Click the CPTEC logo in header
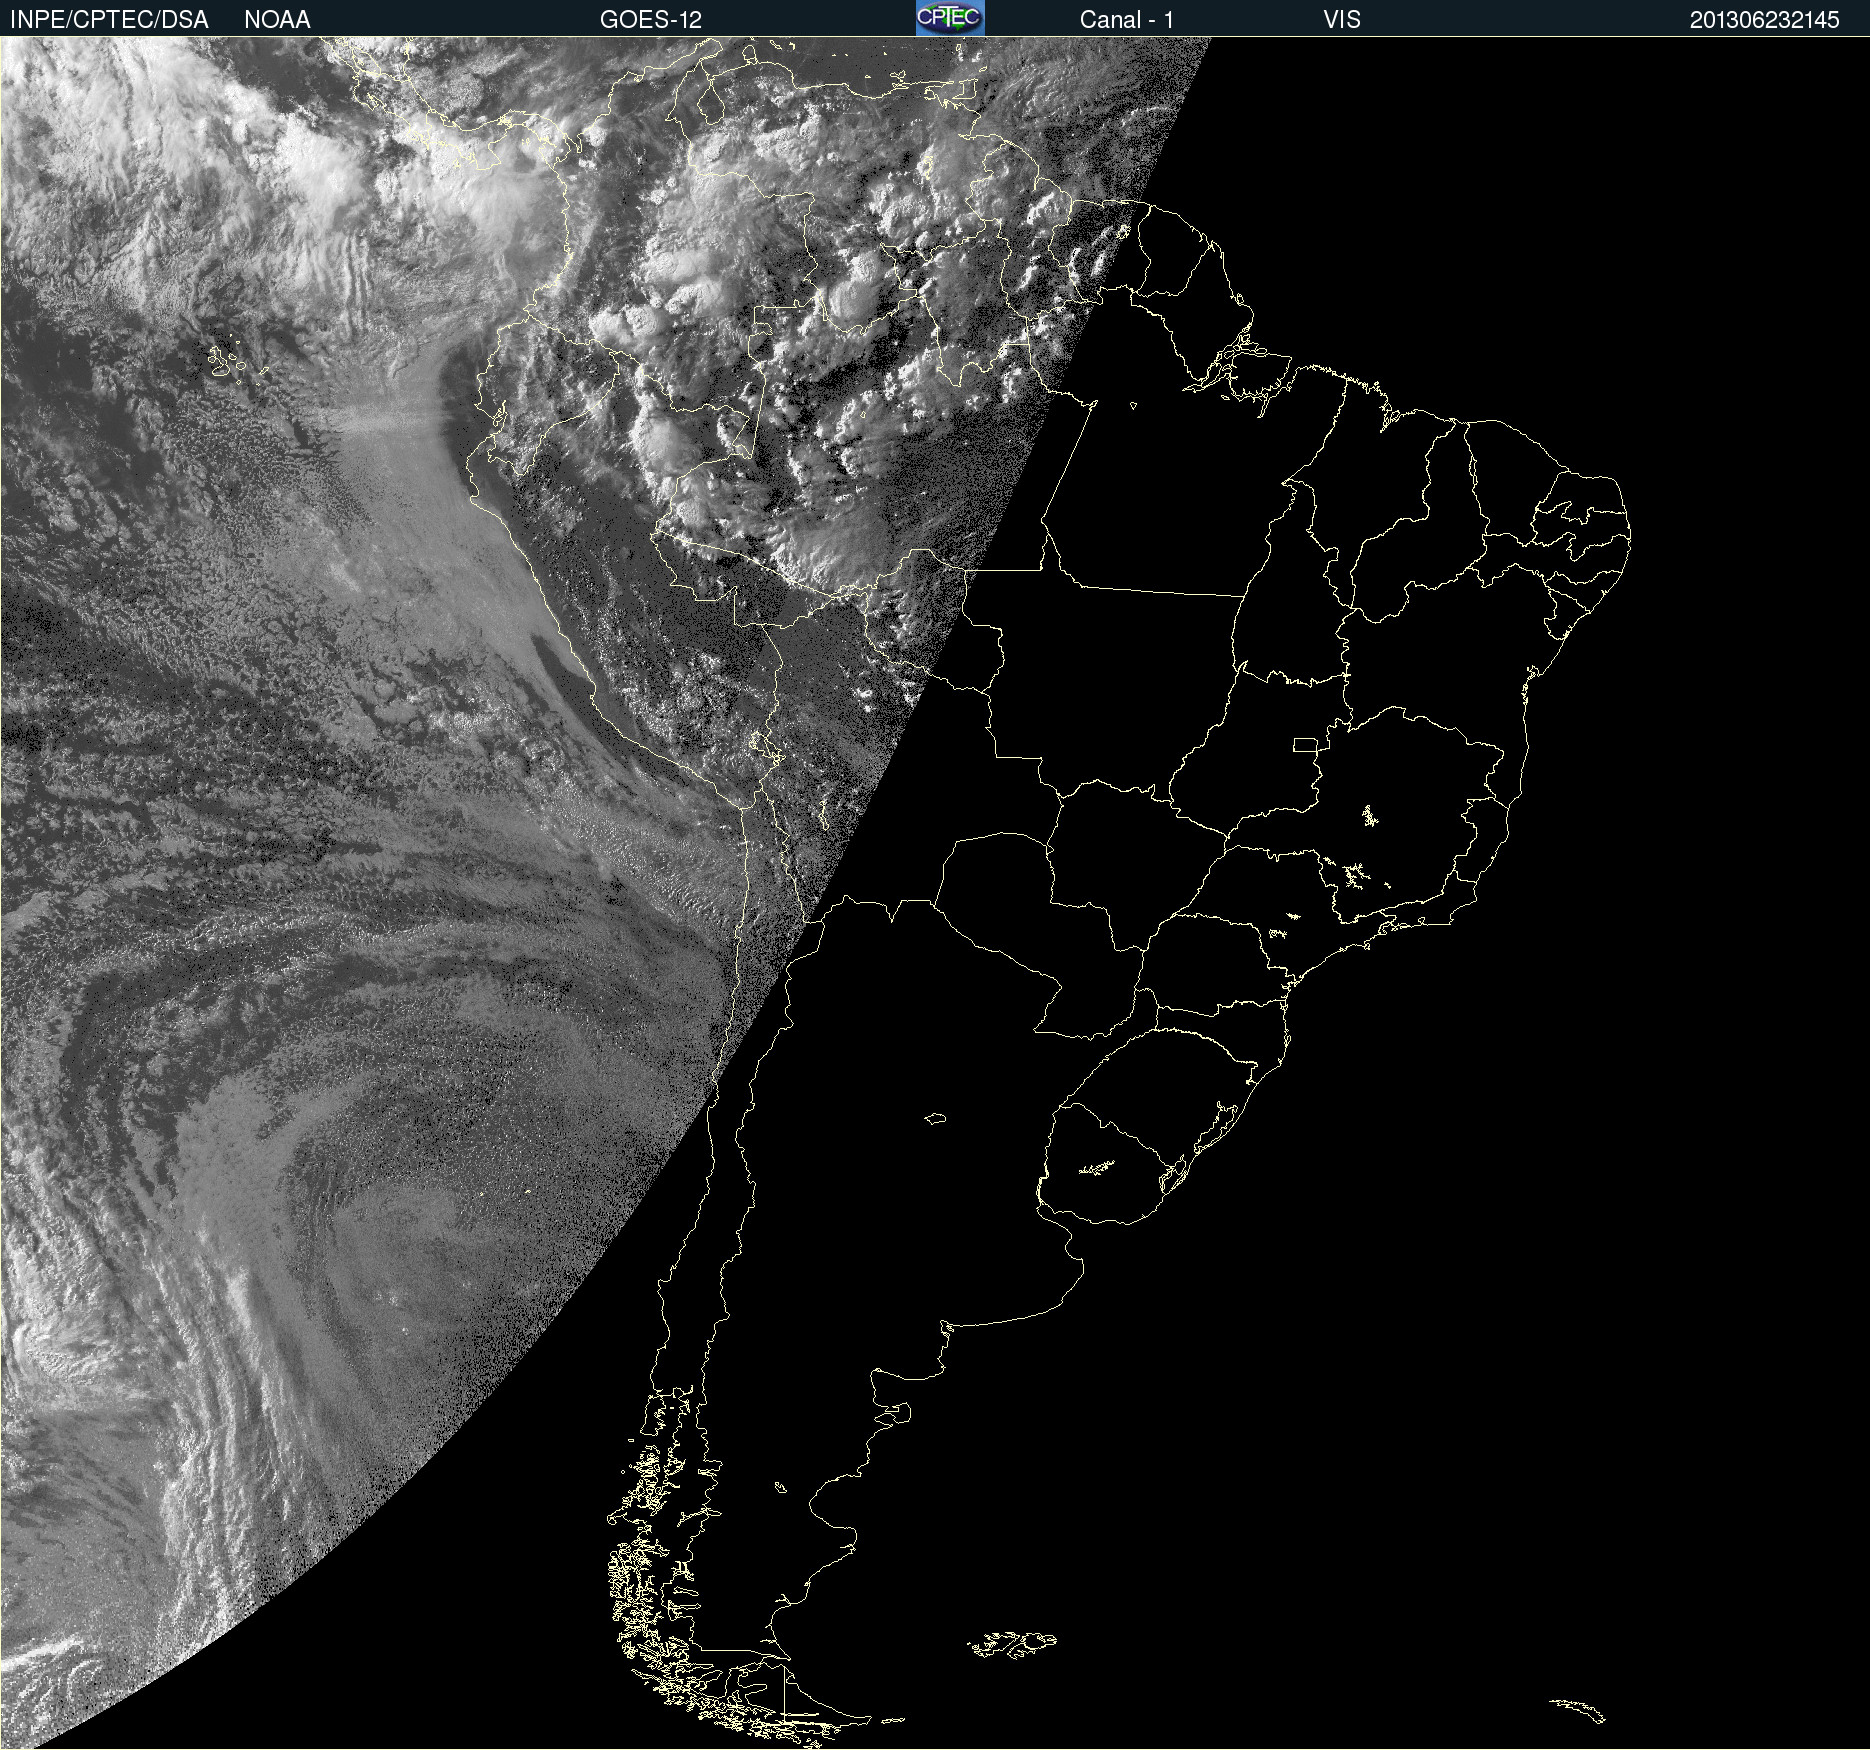The height and width of the screenshot is (1750, 1870). coord(950,18)
